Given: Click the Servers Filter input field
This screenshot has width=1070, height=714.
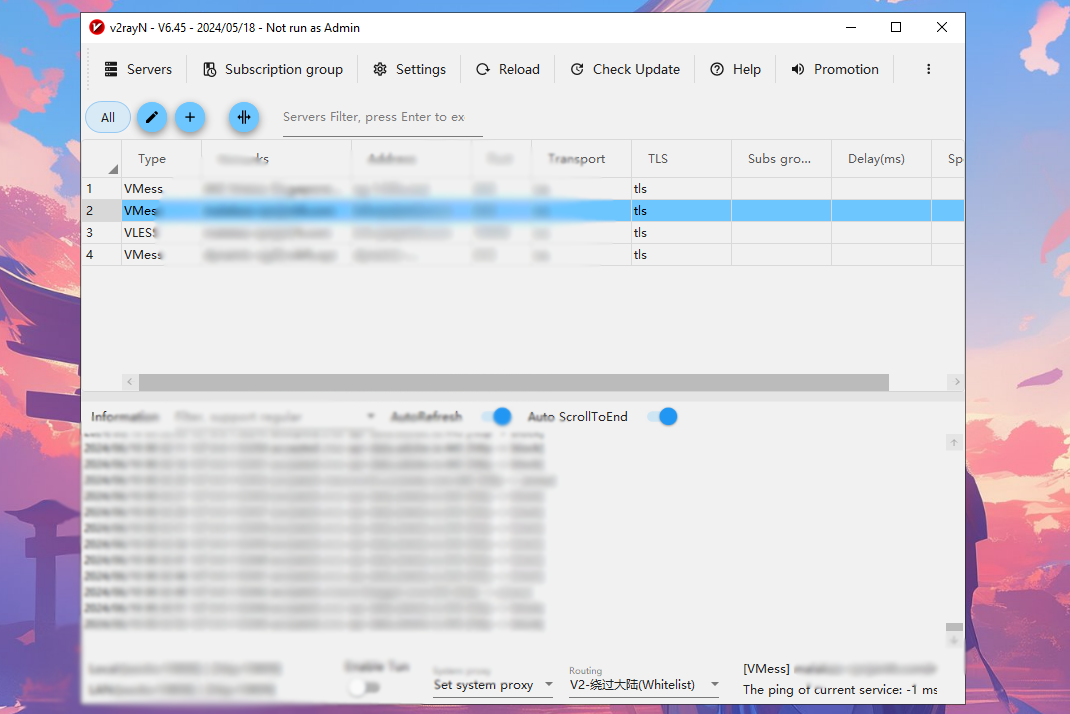Looking at the screenshot, I should pos(382,117).
